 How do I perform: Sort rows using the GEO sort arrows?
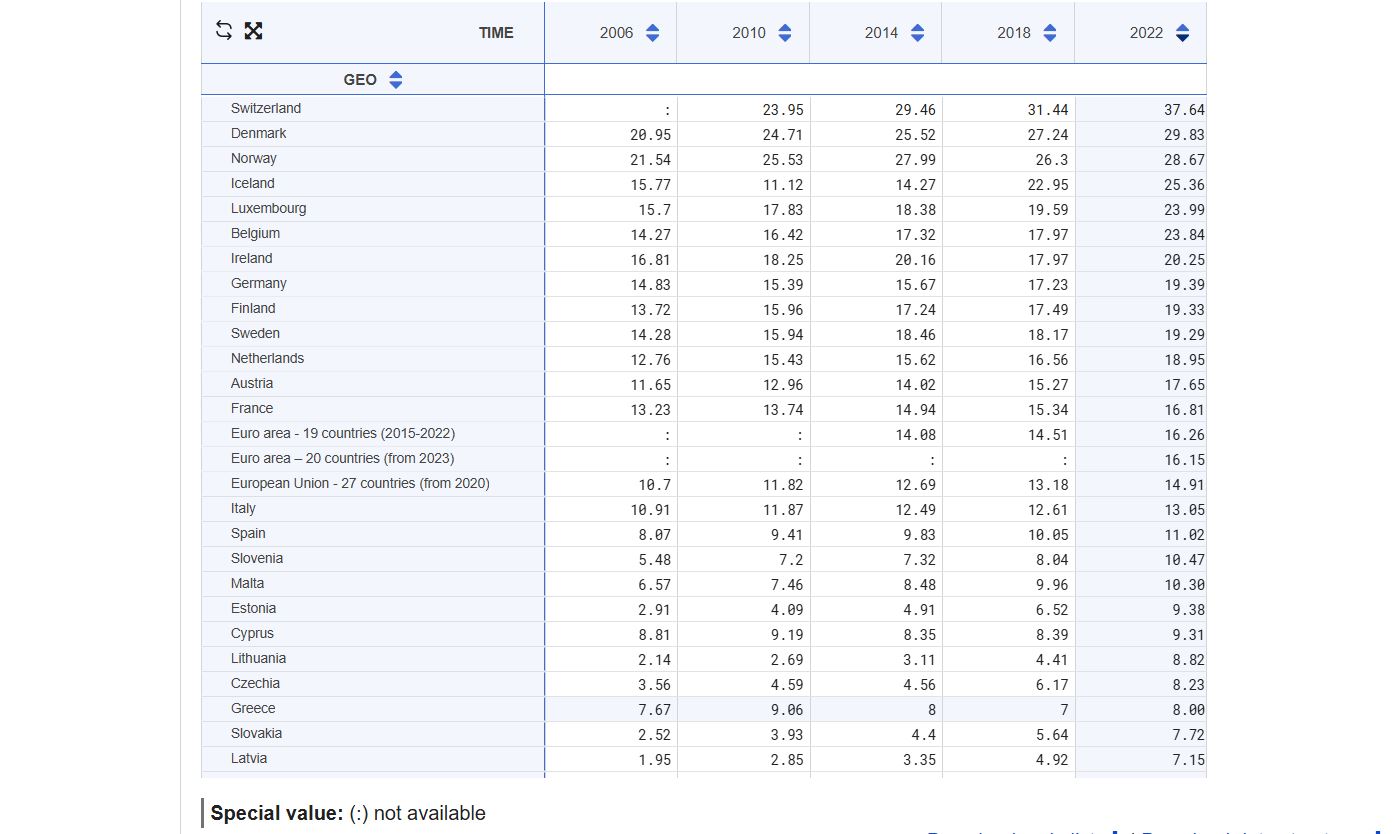coord(395,80)
